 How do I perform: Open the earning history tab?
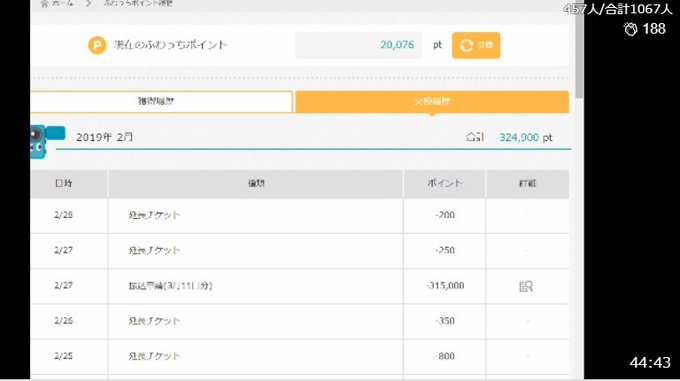(161, 101)
